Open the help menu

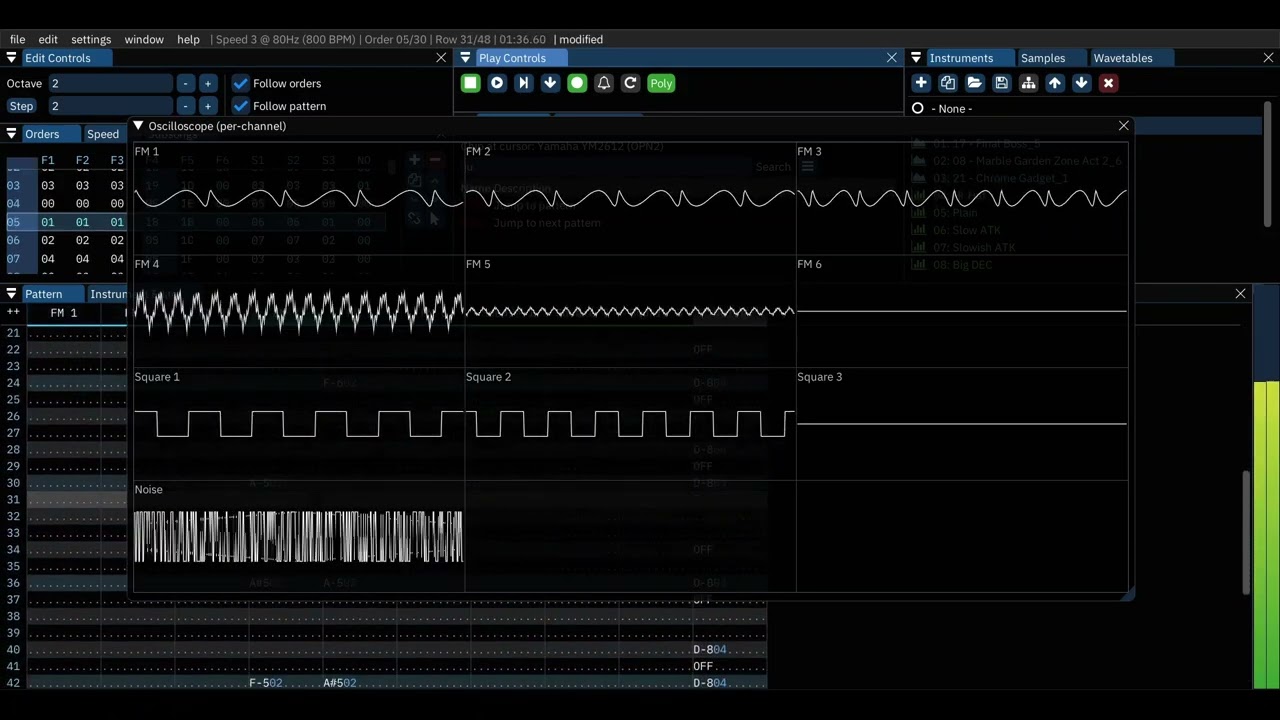[188, 39]
